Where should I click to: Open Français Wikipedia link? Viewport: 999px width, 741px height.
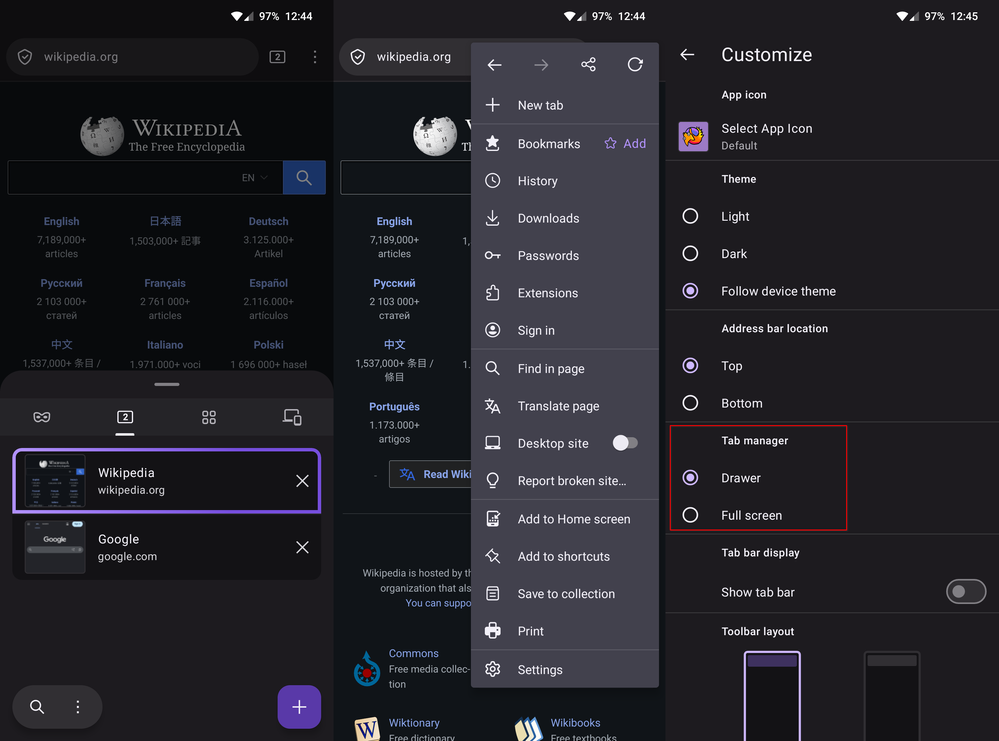click(165, 283)
